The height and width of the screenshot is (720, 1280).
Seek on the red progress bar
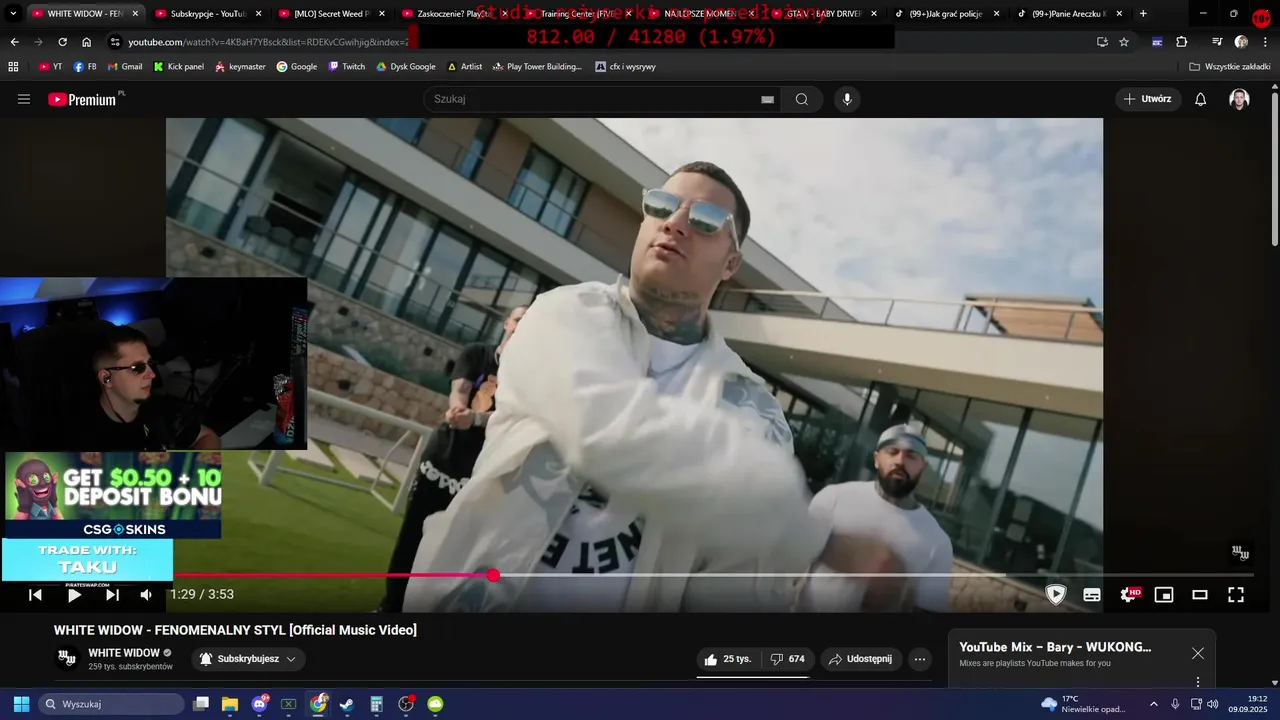pos(714,575)
